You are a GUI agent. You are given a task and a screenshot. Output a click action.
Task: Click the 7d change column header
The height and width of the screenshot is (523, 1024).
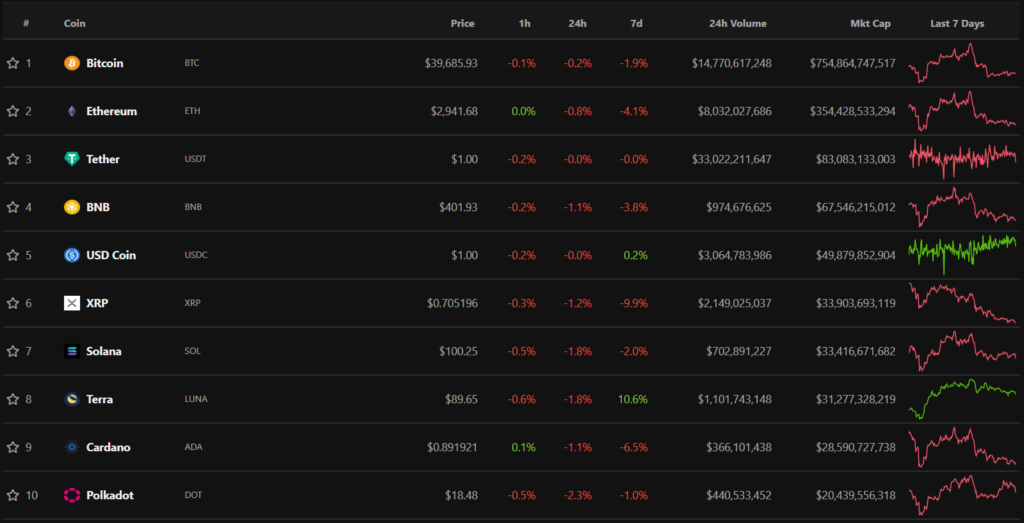click(637, 23)
